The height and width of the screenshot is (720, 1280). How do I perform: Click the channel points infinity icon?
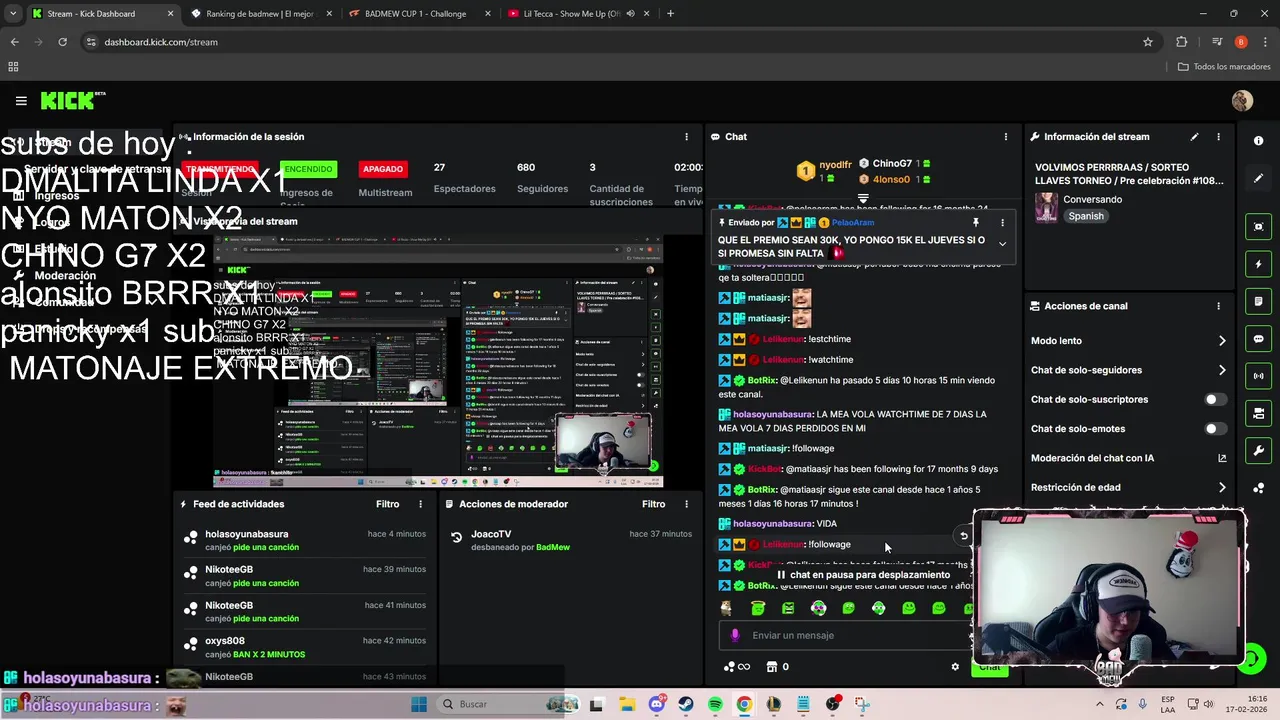click(x=736, y=667)
